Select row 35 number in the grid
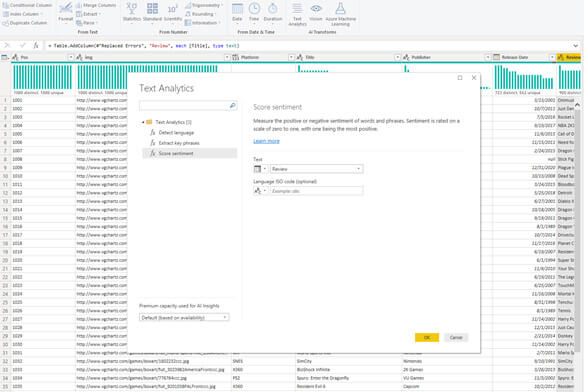Screen dimensions: 584x392 [x=6, y=386]
